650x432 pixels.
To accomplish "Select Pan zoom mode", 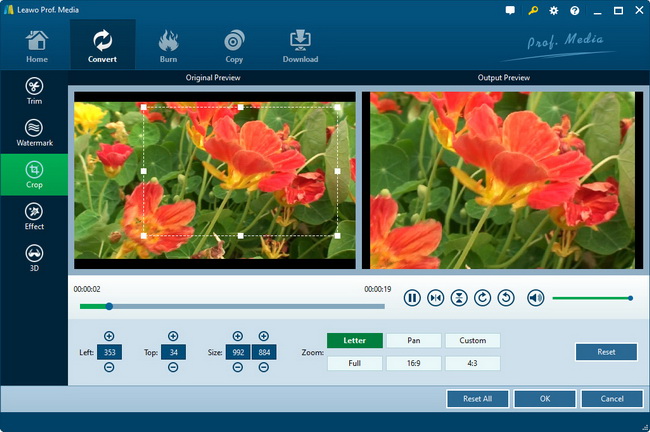I will click(x=414, y=340).
